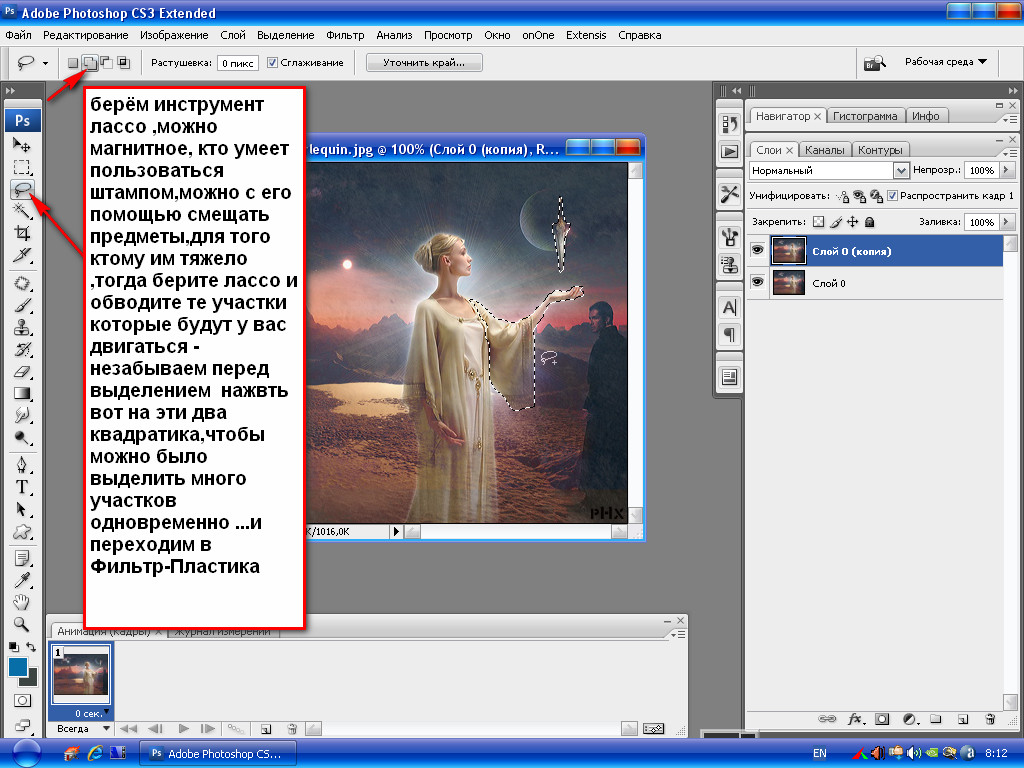Viewport: 1024px width, 768px height.
Task: Hide the Слой 0 (копия) layer
Action: pyautogui.click(x=758, y=250)
